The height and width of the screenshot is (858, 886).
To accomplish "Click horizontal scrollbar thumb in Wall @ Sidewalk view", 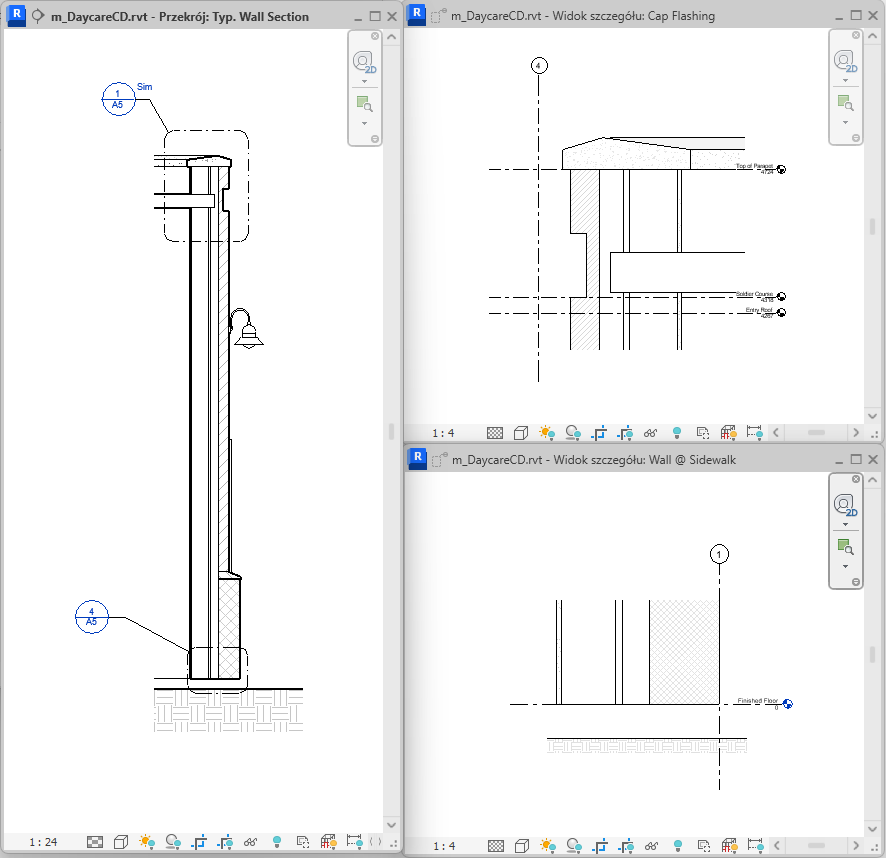I will (816, 846).
